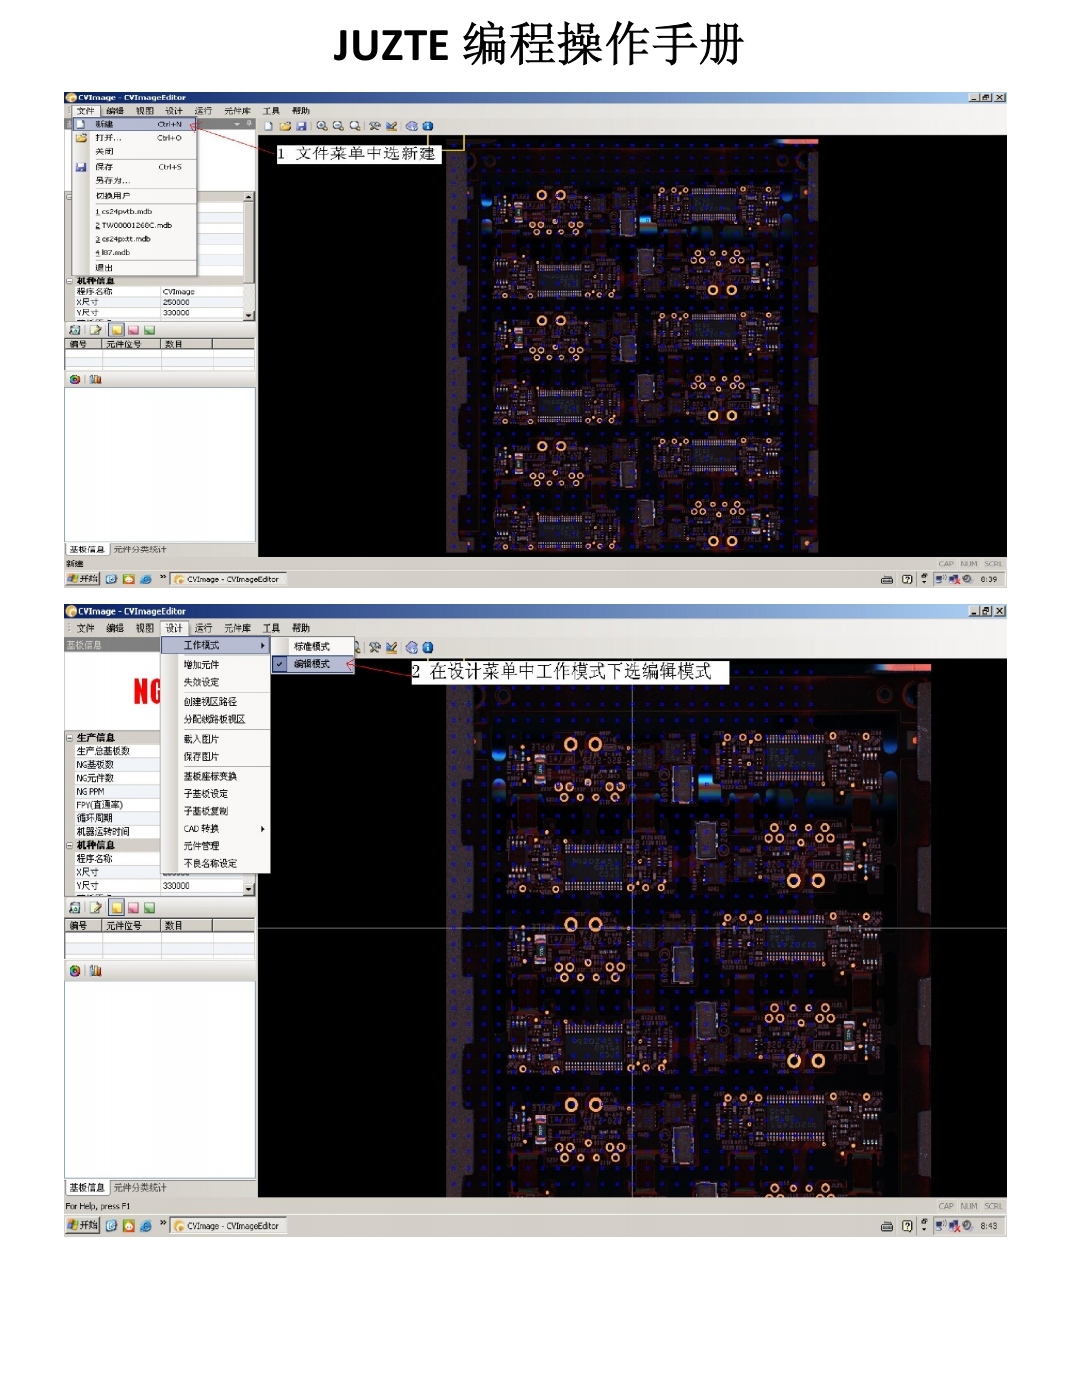
Task: Click wrench tools icon in upper screenshot toolbar
Action: [x=375, y=127]
